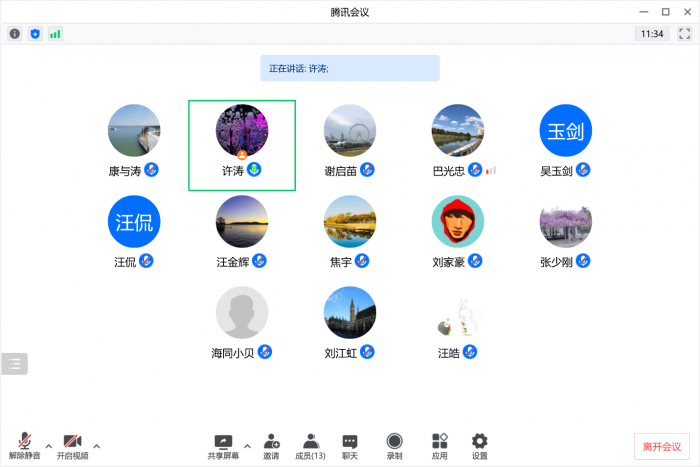Click 焦宇's muted mic icon
700x467 pixels.
(362, 261)
